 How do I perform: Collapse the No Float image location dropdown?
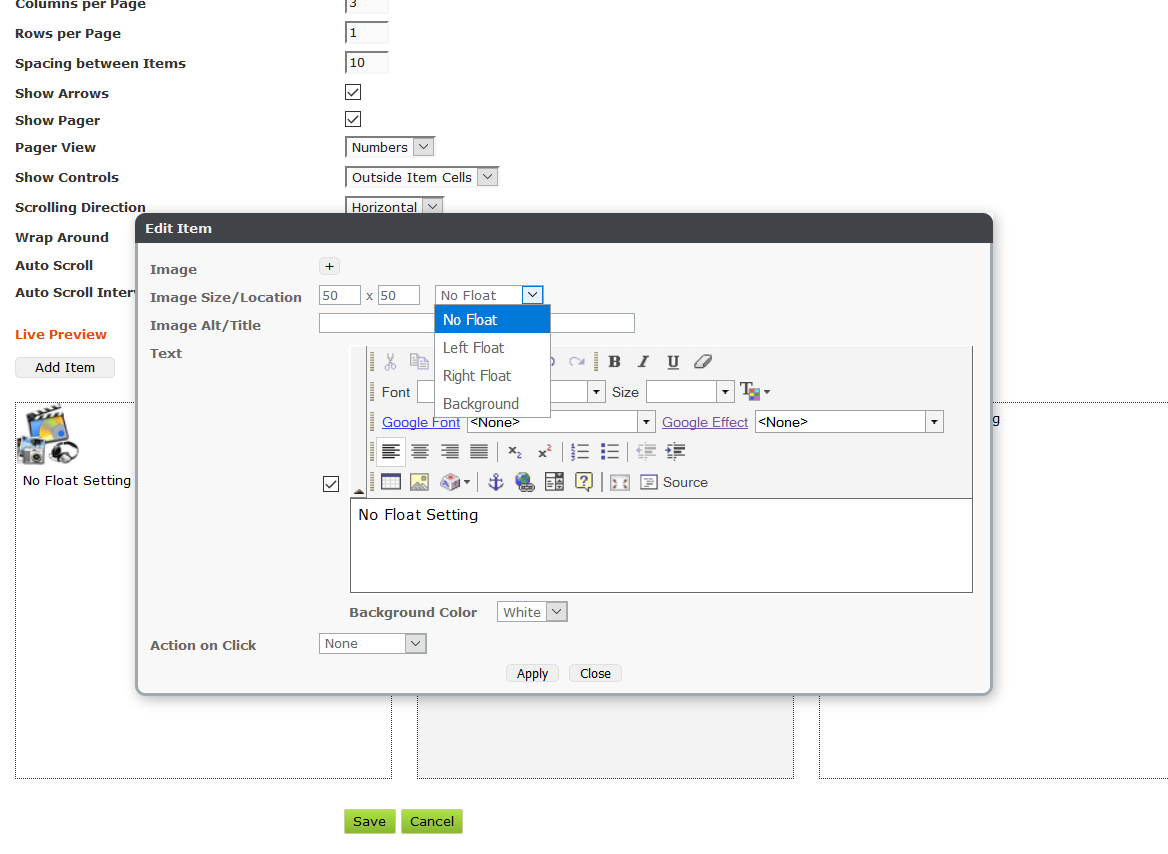coord(533,295)
